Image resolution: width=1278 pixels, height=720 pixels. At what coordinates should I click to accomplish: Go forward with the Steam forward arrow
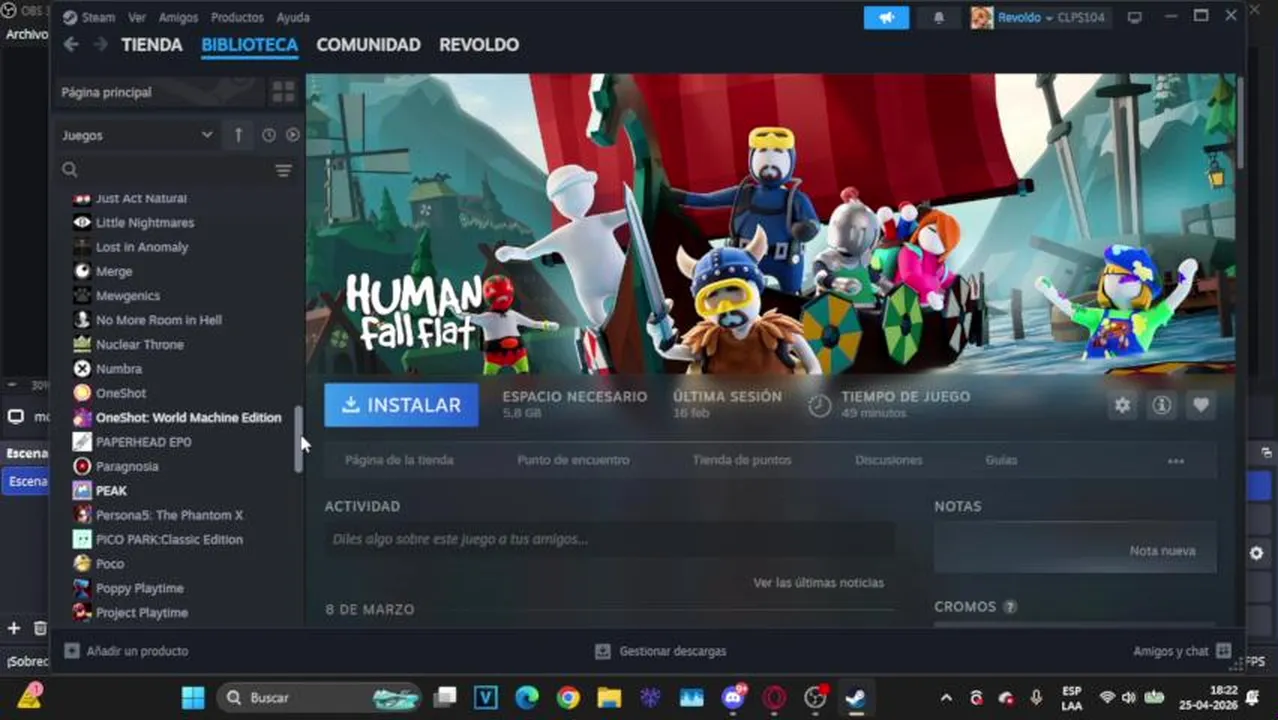tap(100, 45)
